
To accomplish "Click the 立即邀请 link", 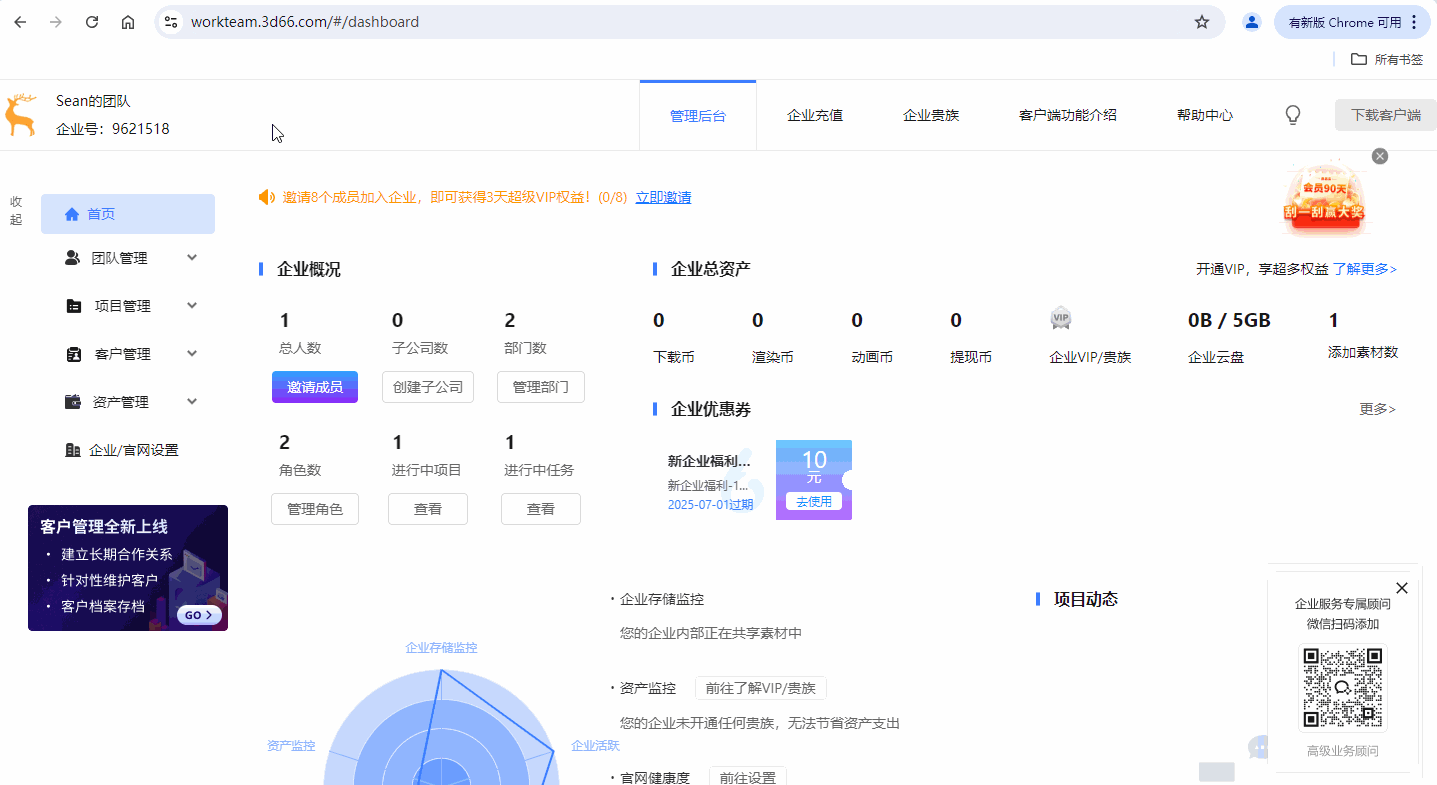I will pyautogui.click(x=663, y=197).
